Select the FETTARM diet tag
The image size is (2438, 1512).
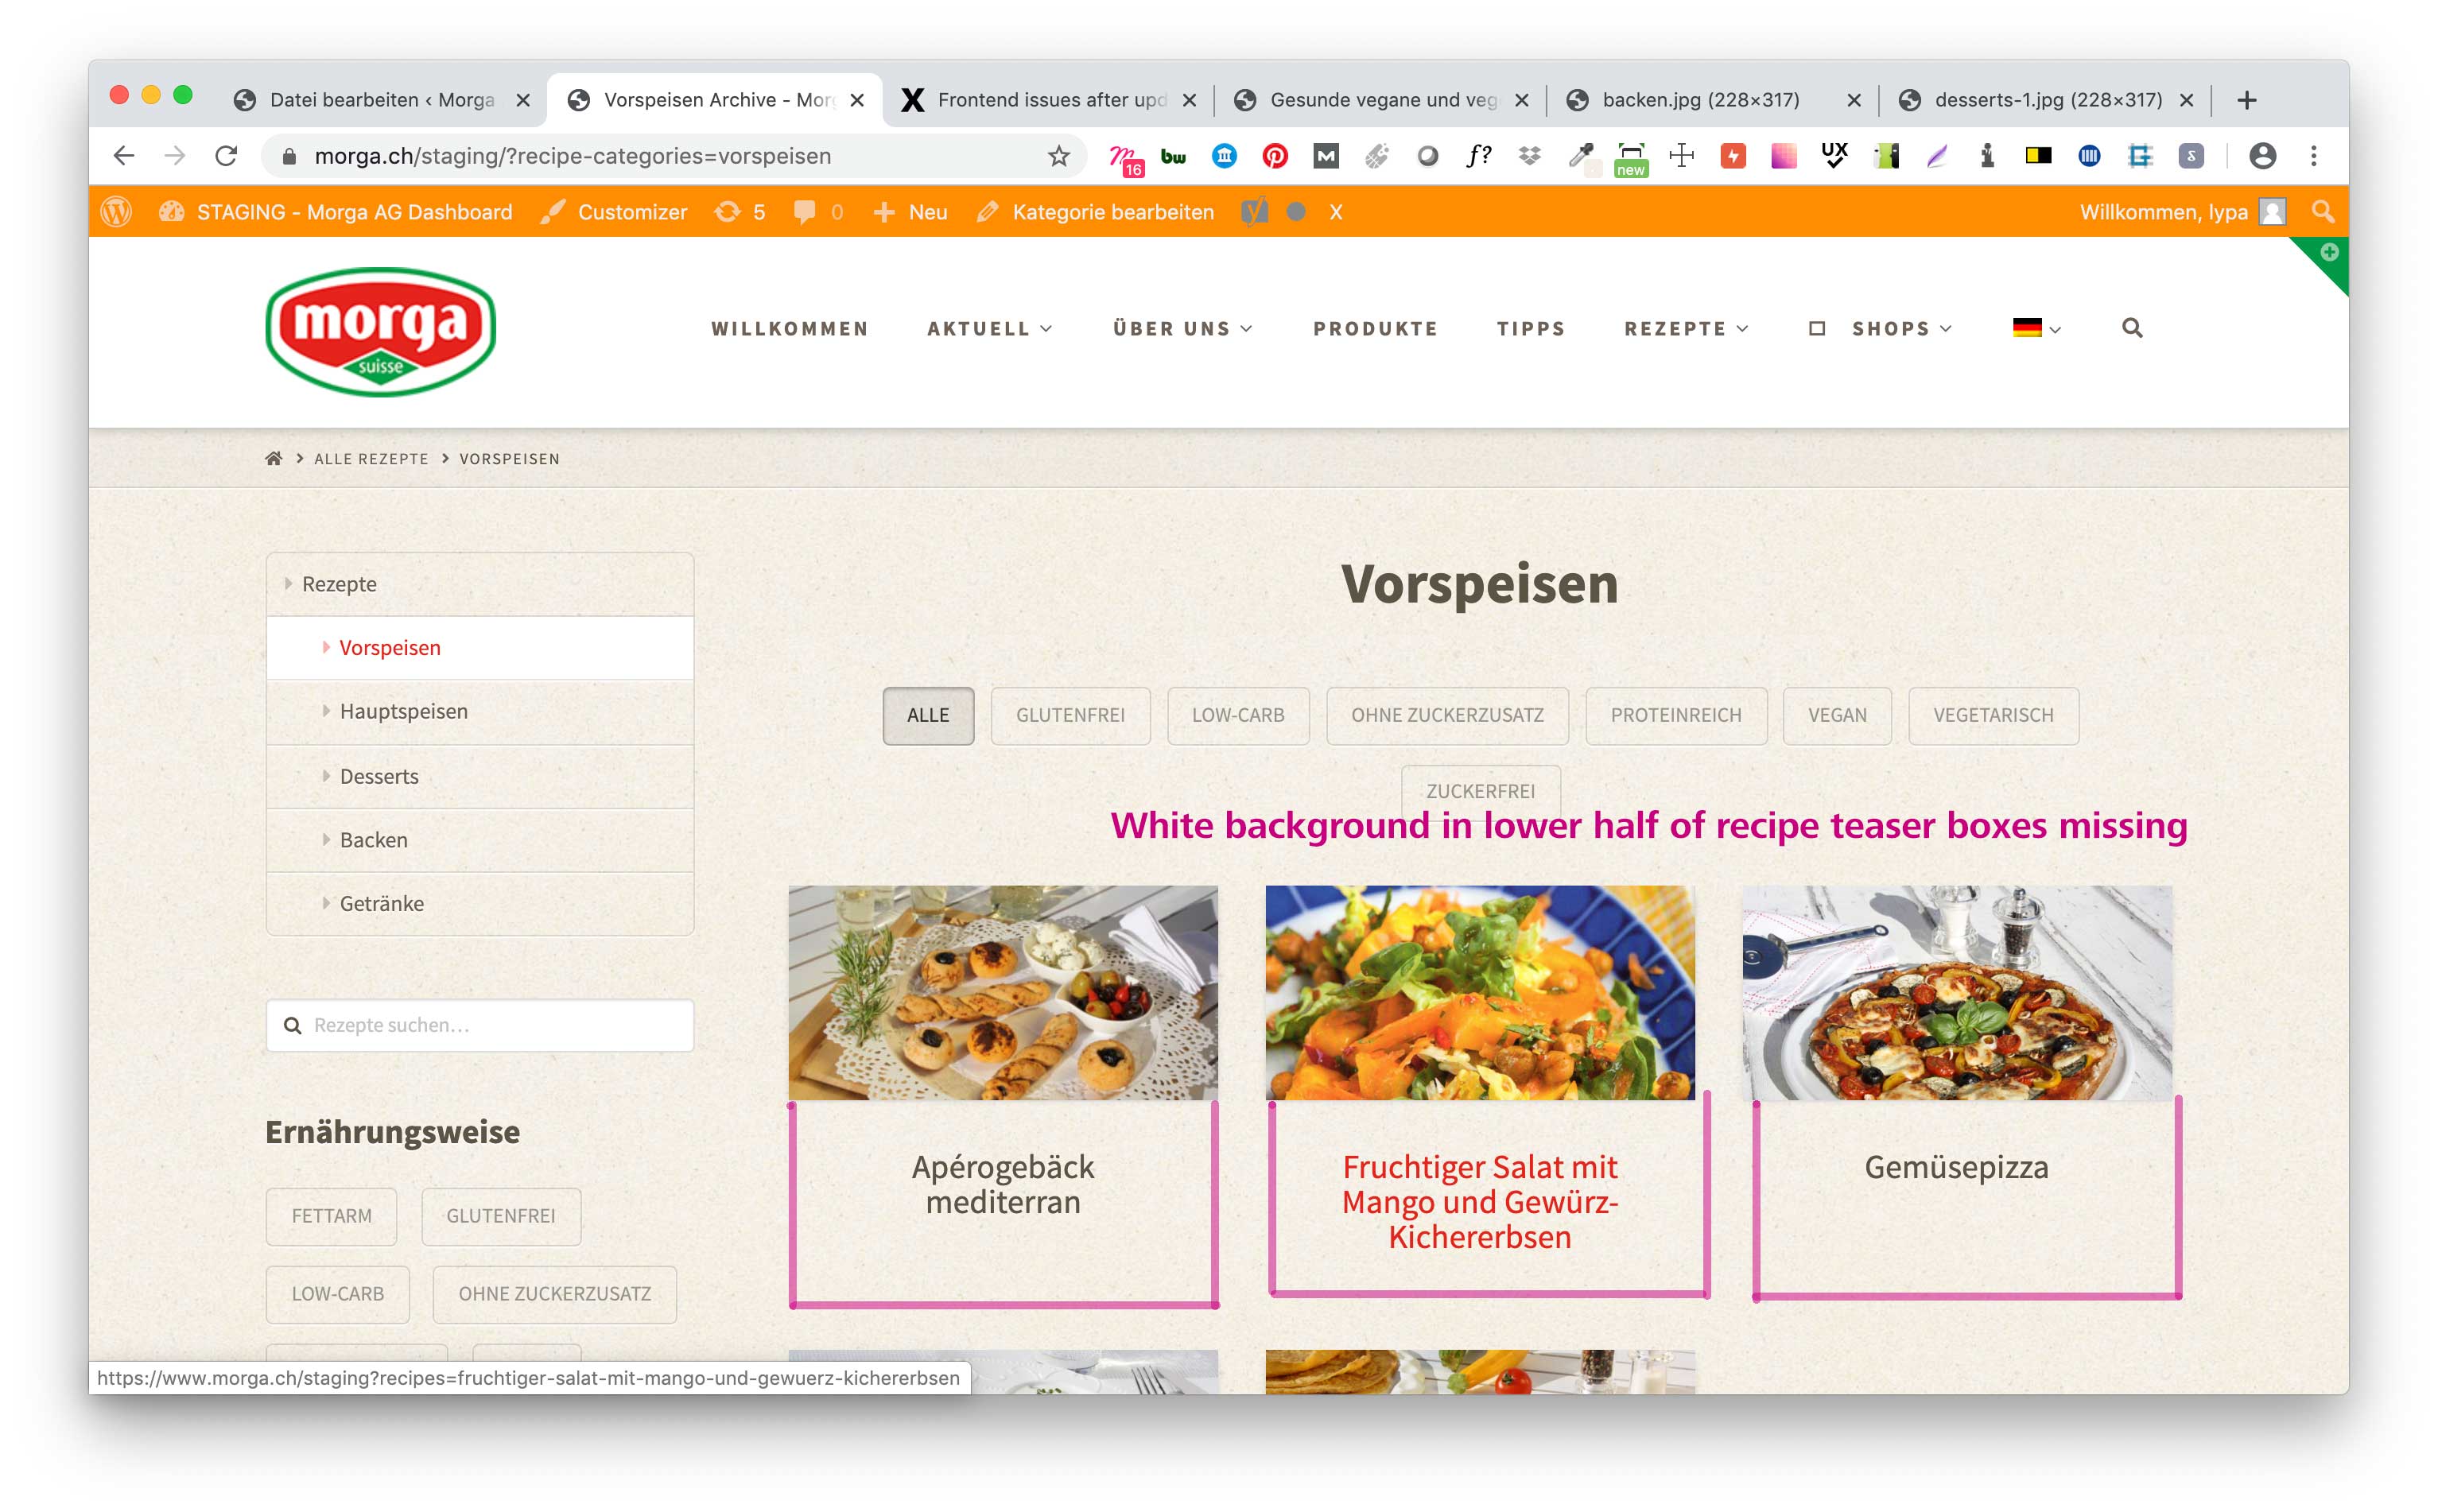click(x=331, y=1216)
